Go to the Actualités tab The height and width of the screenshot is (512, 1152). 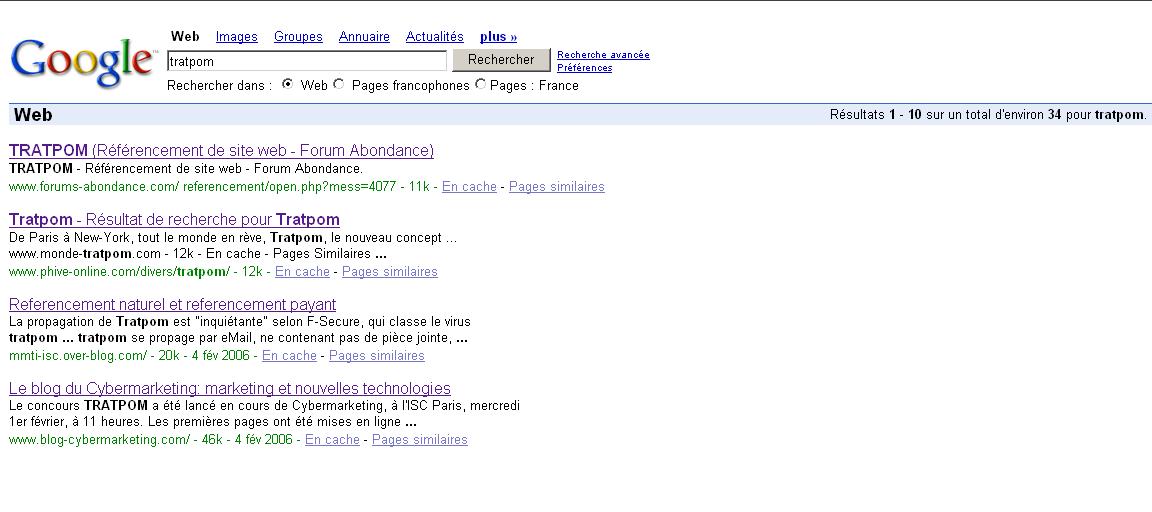click(435, 37)
